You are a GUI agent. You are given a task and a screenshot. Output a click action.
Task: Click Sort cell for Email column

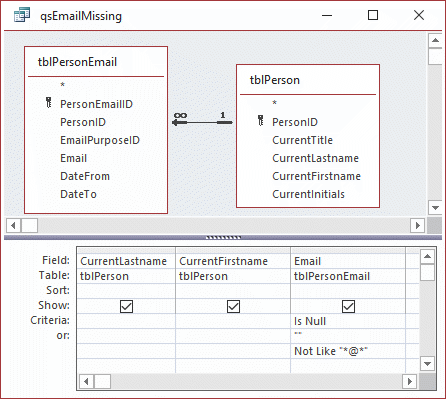[x=348, y=291]
